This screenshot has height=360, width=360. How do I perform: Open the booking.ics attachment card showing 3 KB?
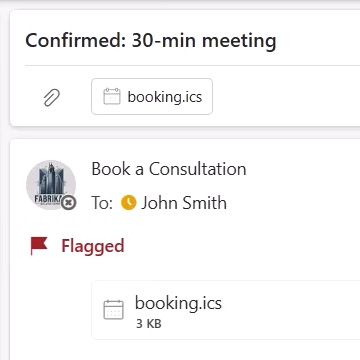tap(226, 310)
